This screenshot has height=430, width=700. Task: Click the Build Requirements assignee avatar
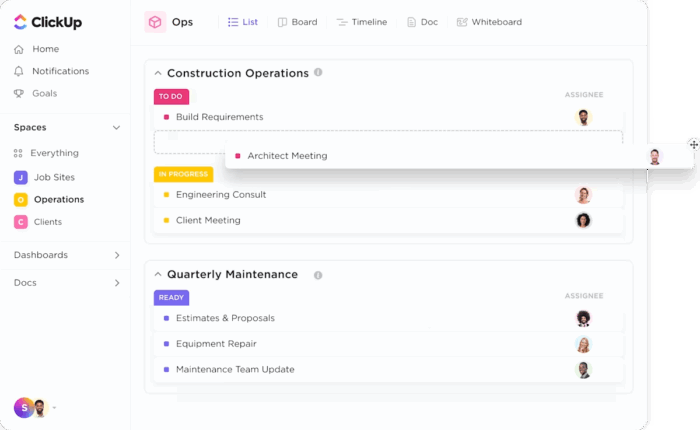point(583,117)
